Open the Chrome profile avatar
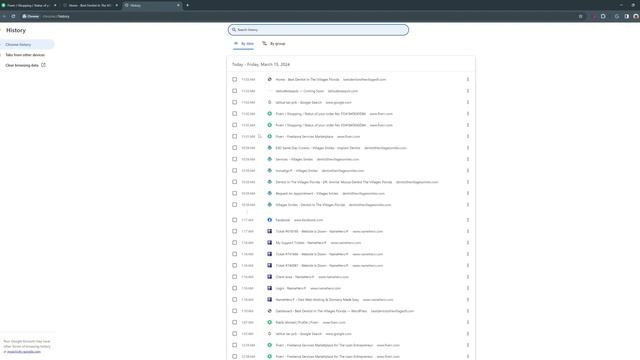This screenshot has height=360, width=640. tap(636, 16)
